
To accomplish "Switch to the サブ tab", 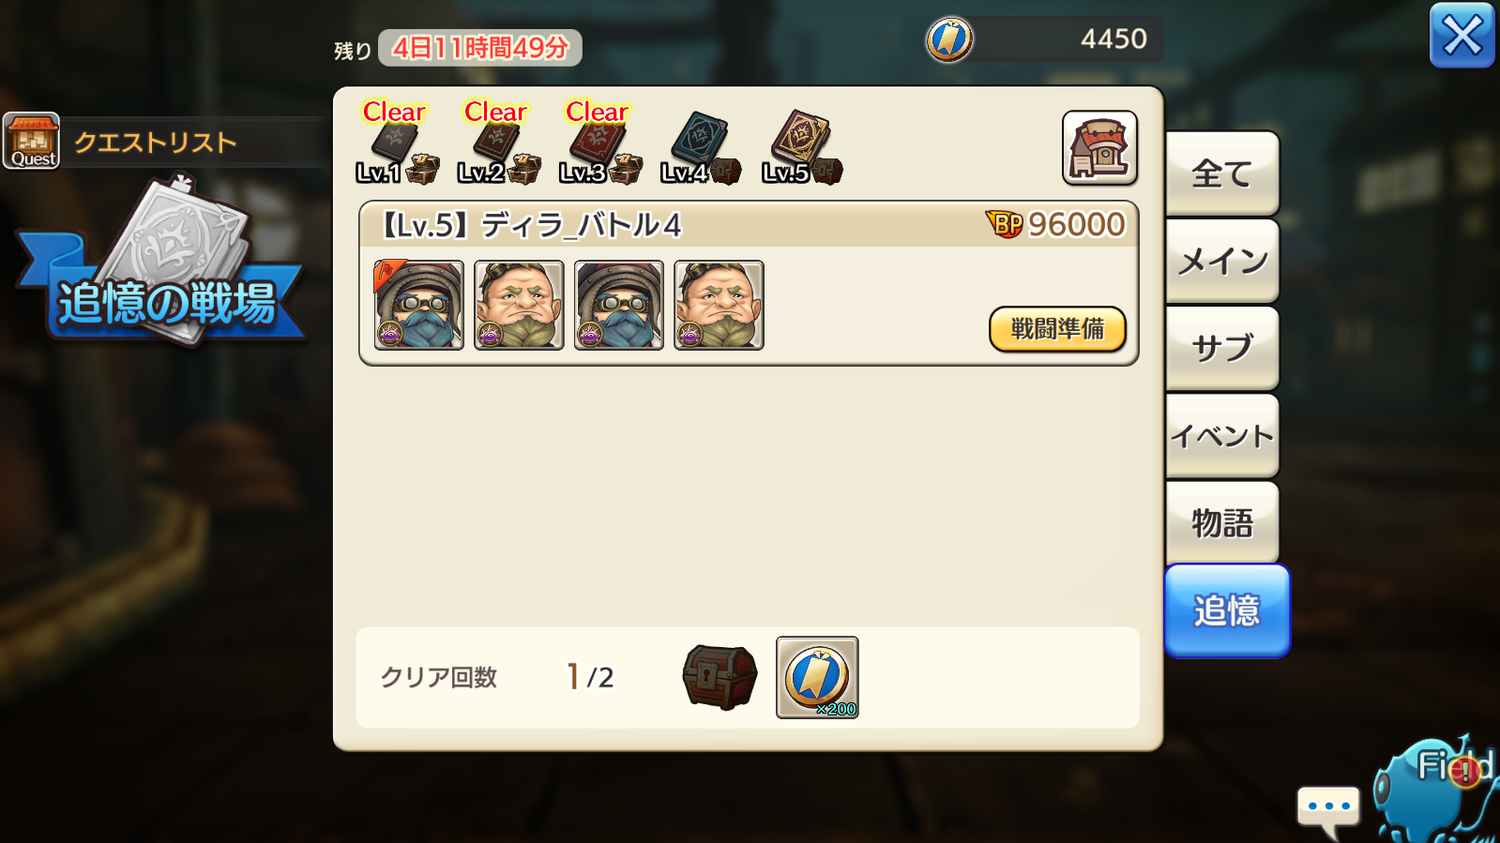I will pyautogui.click(x=1222, y=348).
